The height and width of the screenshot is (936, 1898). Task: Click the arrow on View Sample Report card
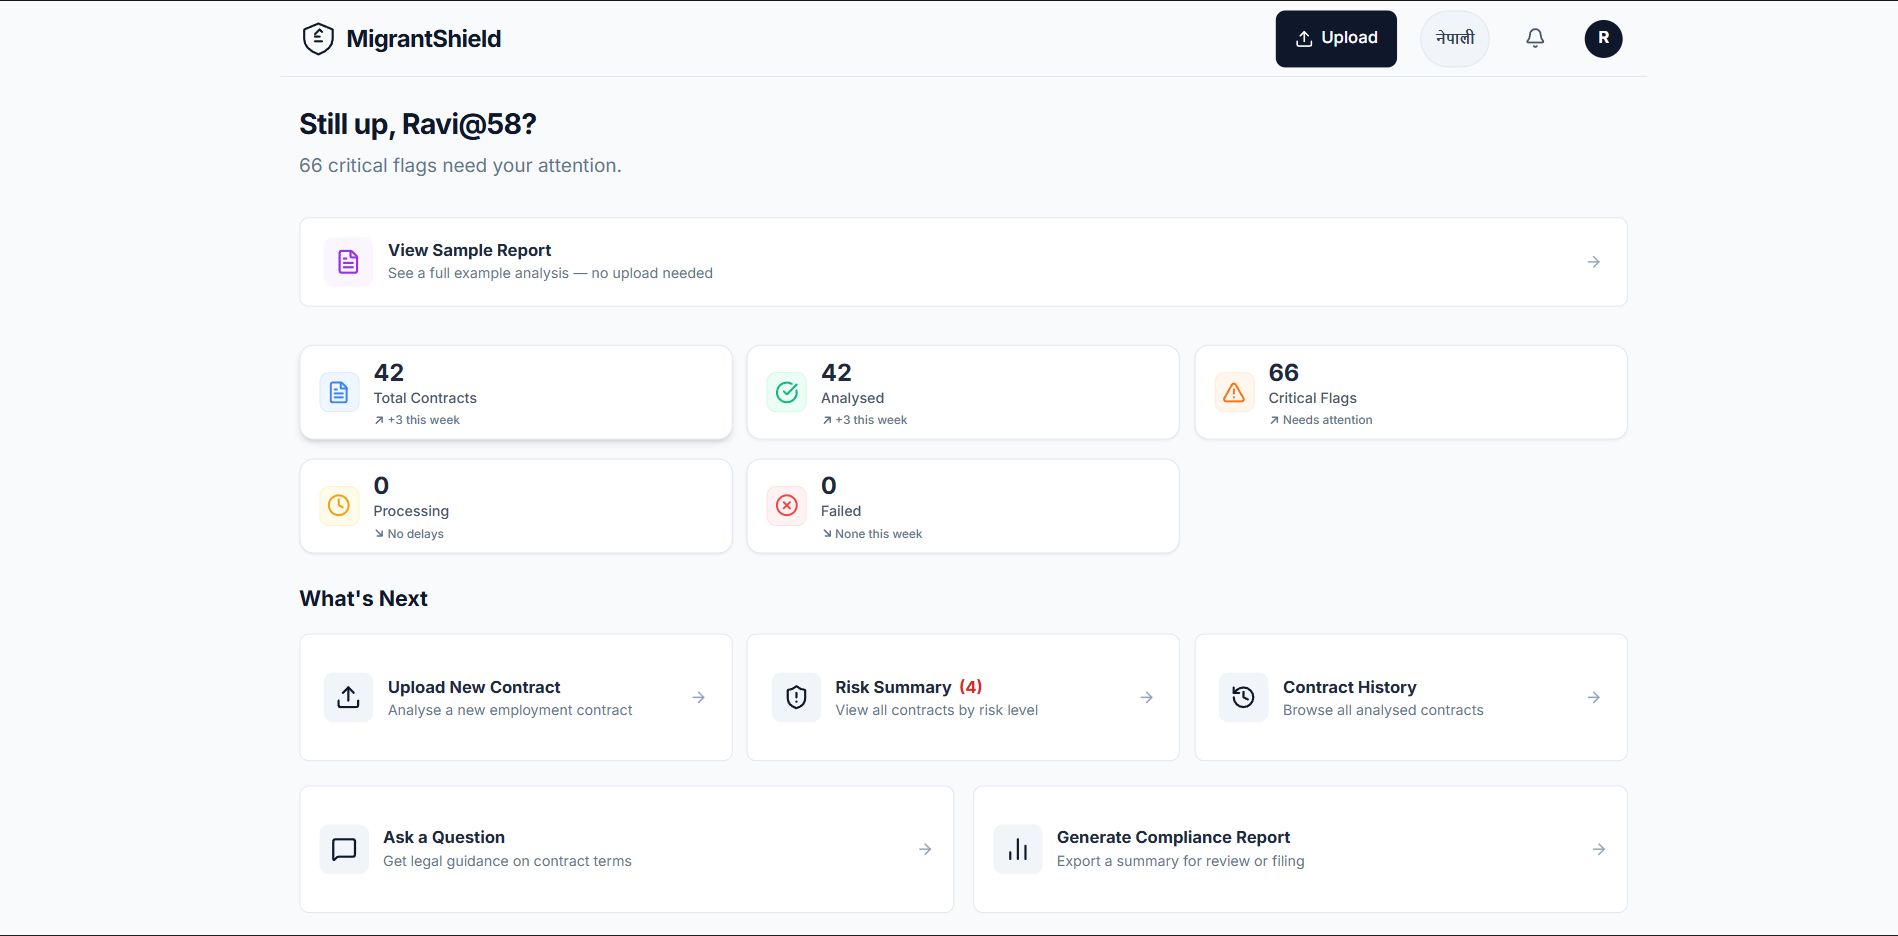pyautogui.click(x=1593, y=262)
